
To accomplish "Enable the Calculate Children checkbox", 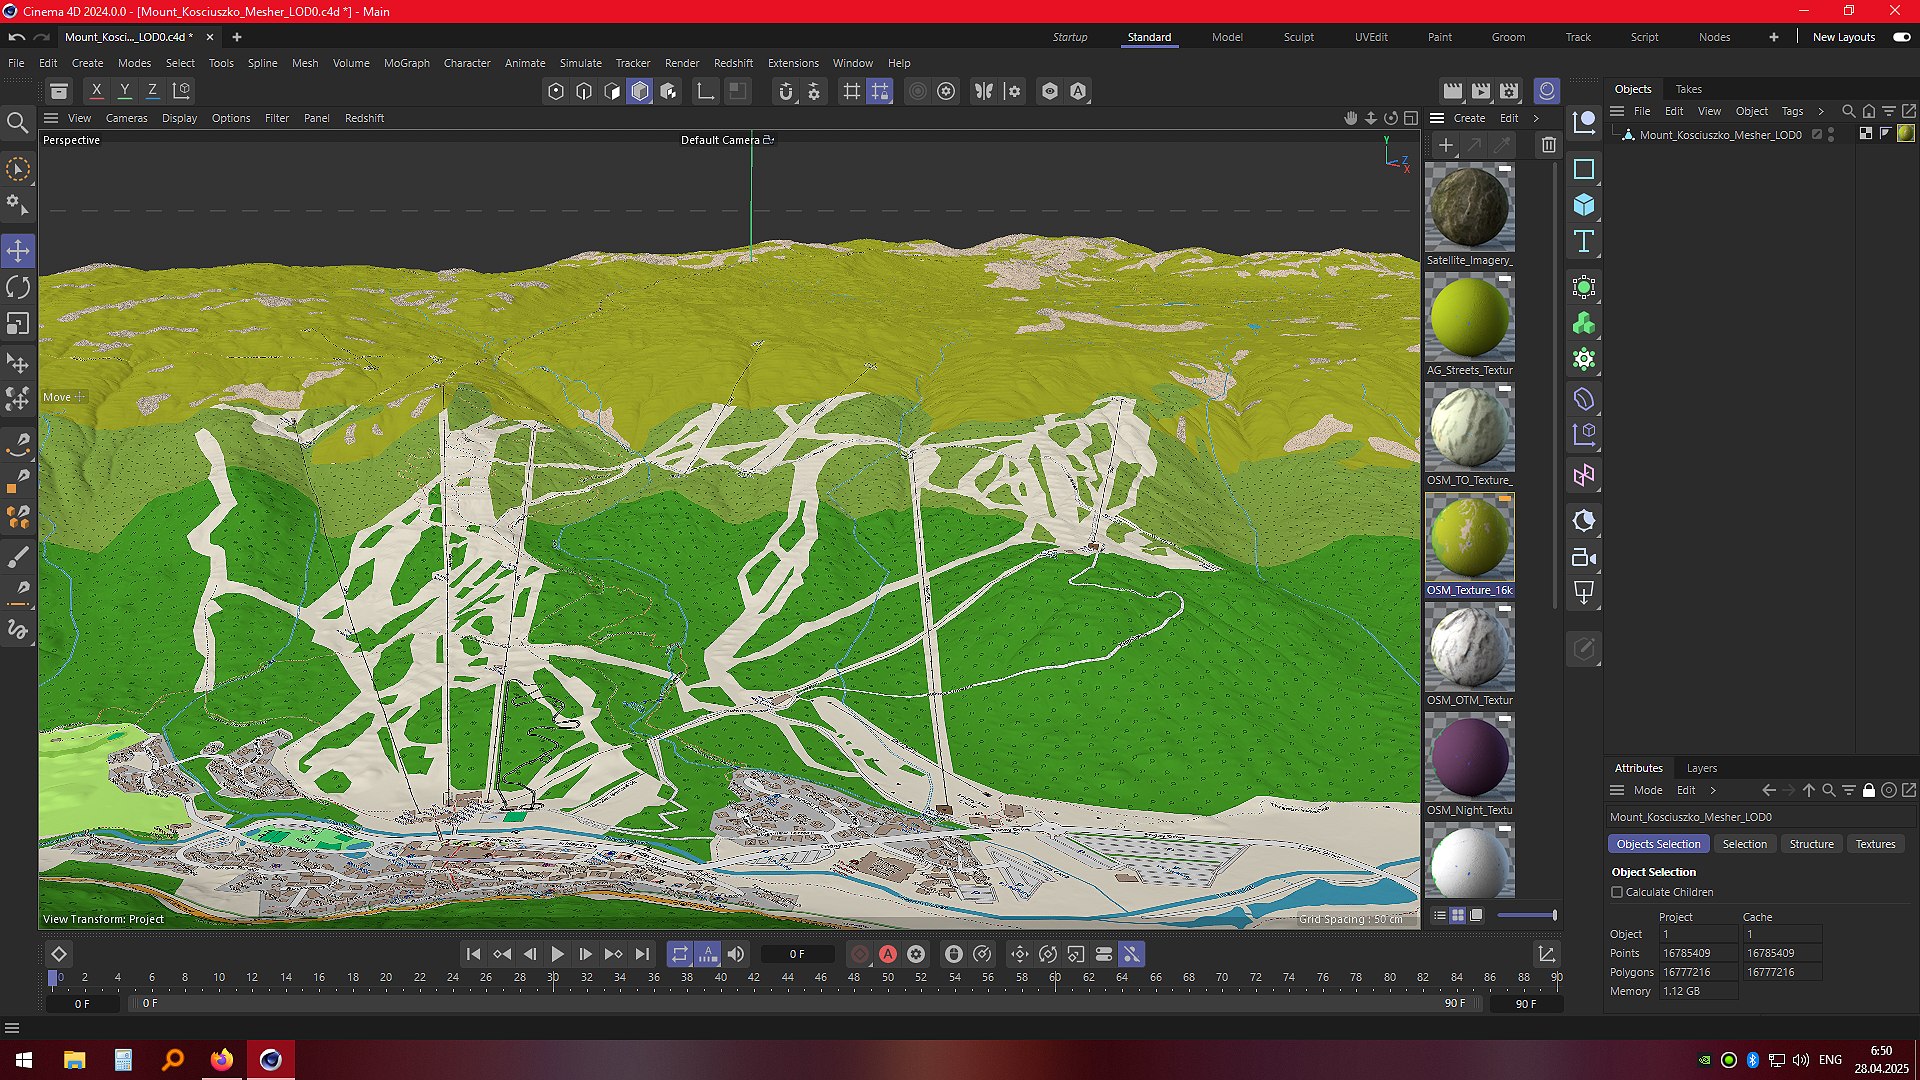I will 1617,892.
